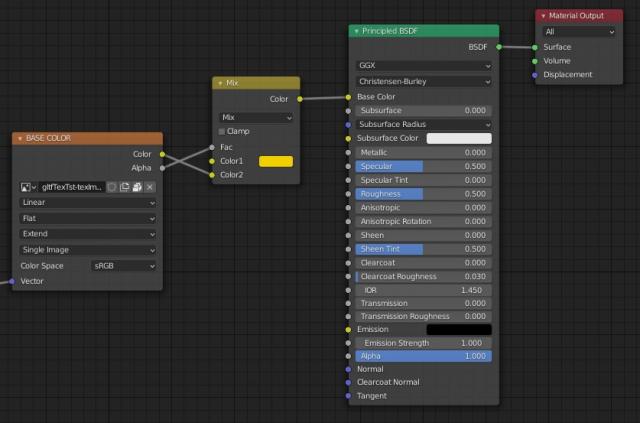Open the Flat projection dropdown

(88, 218)
